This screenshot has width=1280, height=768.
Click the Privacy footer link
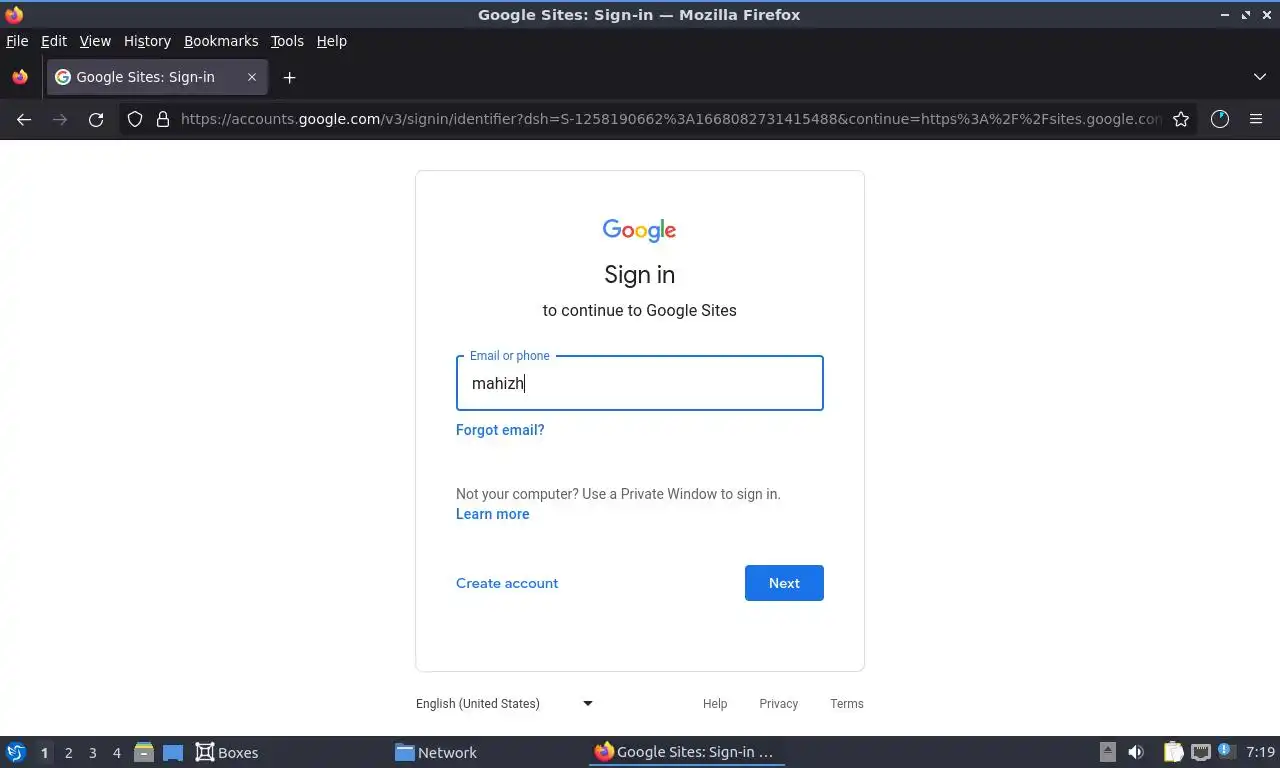click(x=778, y=704)
